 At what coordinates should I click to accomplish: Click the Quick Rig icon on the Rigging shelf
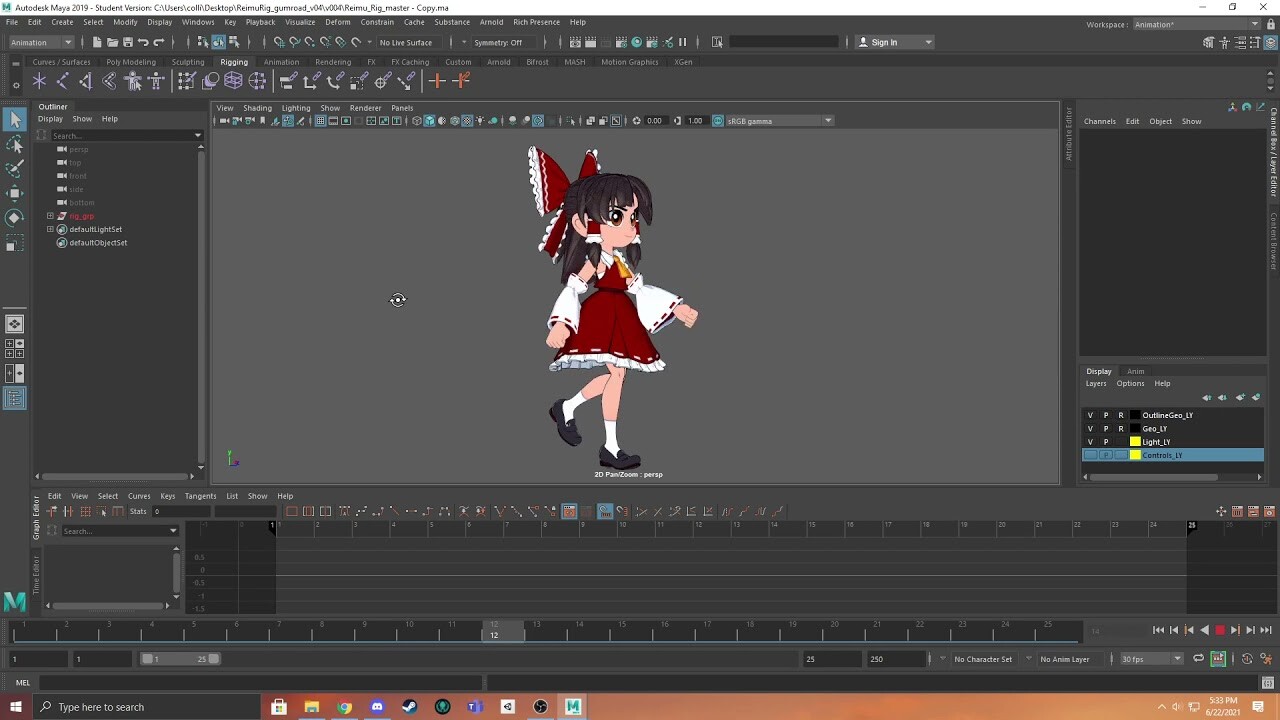[131, 81]
